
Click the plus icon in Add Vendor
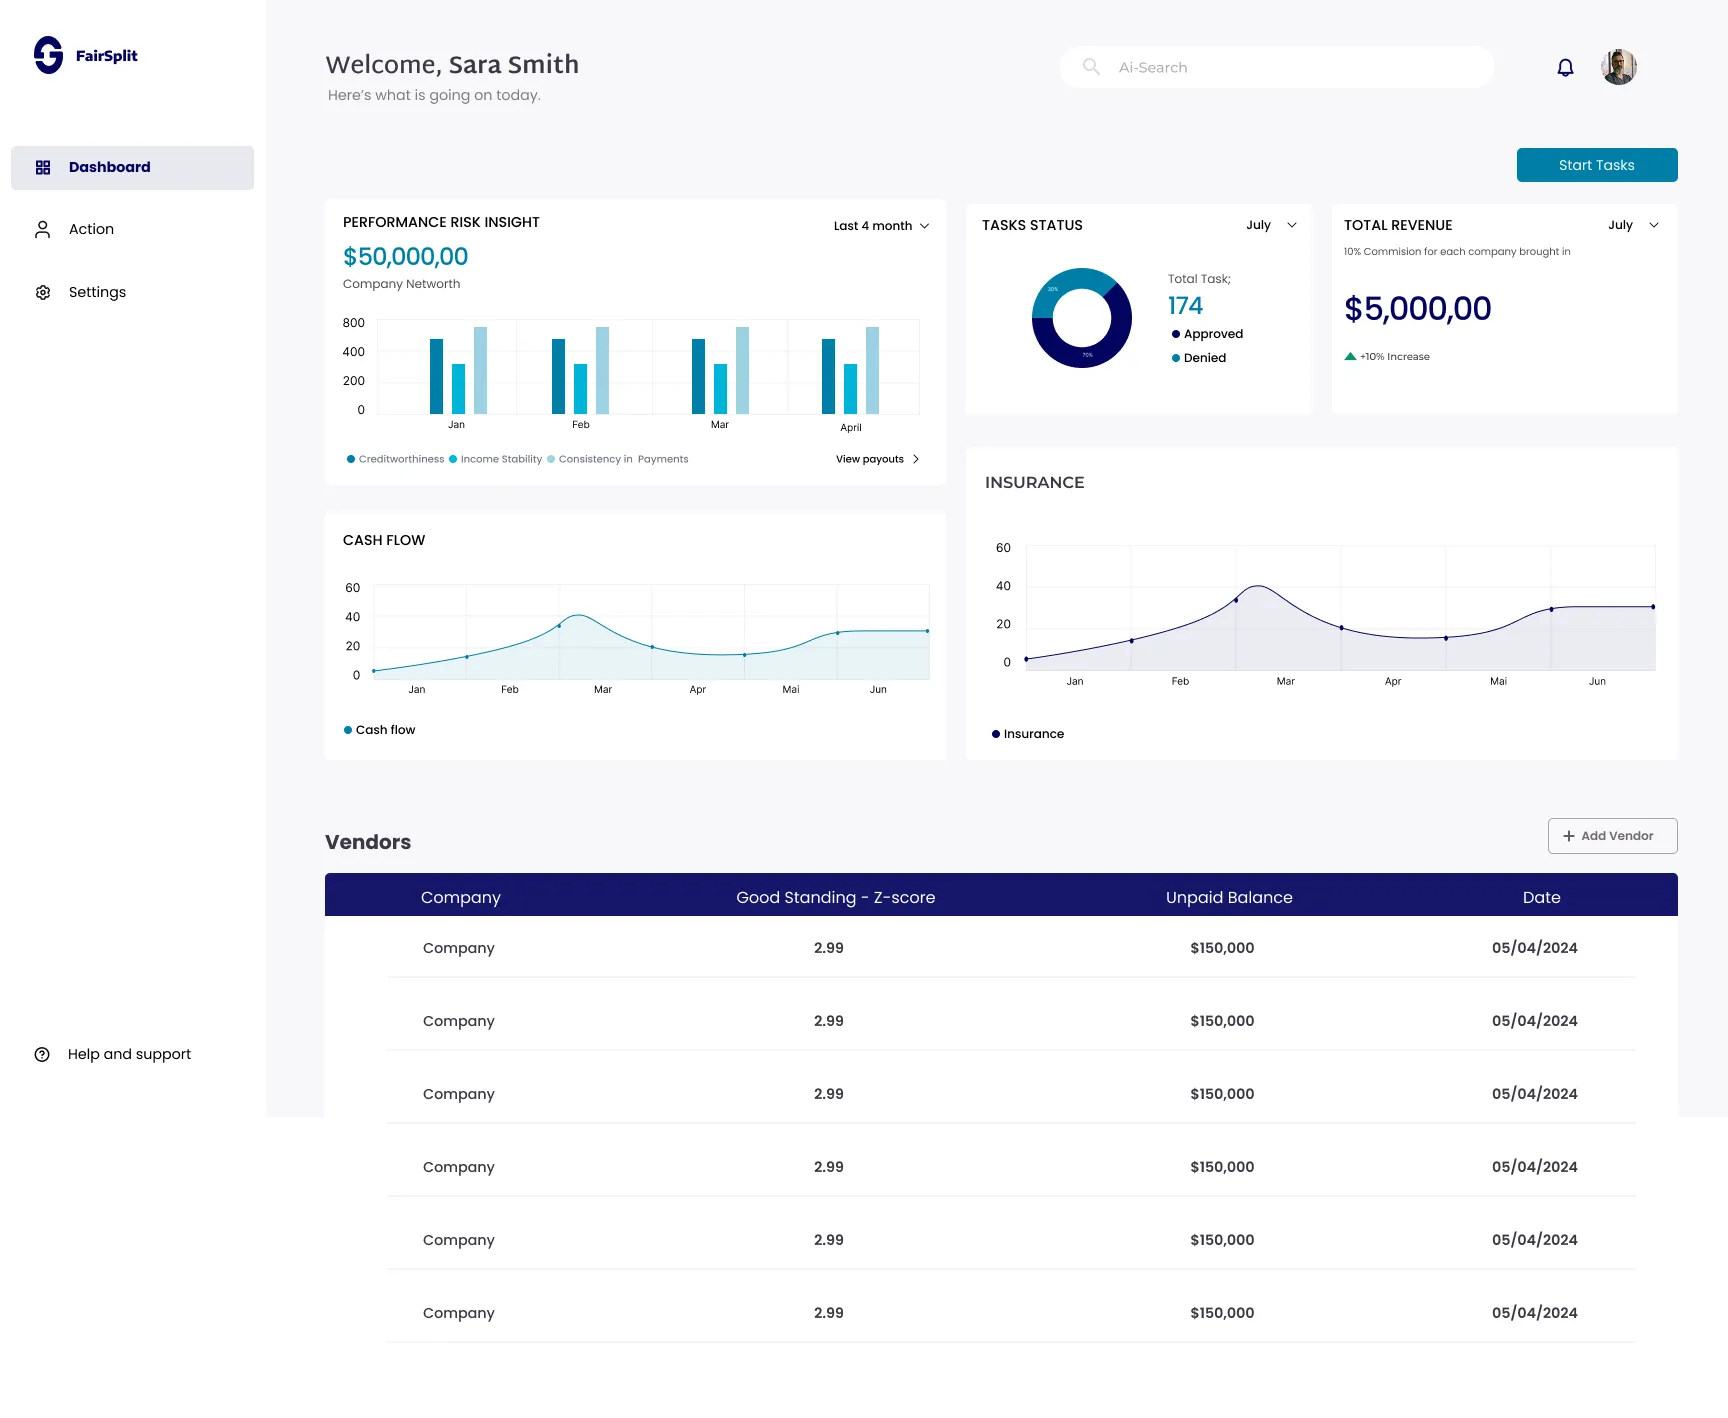[x=1569, y=836]
